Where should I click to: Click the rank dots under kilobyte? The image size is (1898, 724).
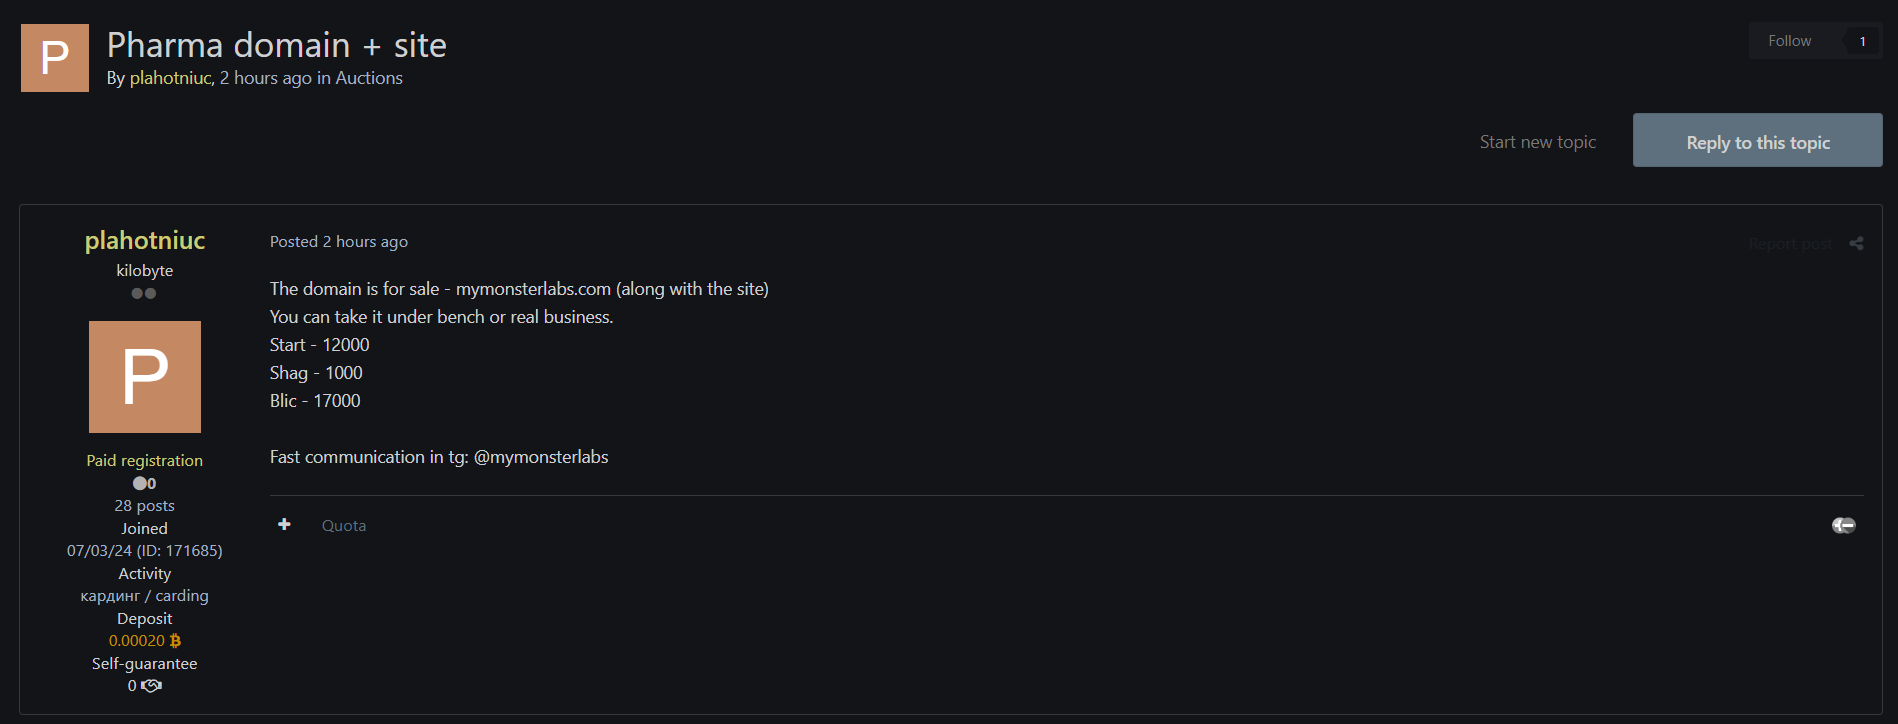tap(144, 293)
